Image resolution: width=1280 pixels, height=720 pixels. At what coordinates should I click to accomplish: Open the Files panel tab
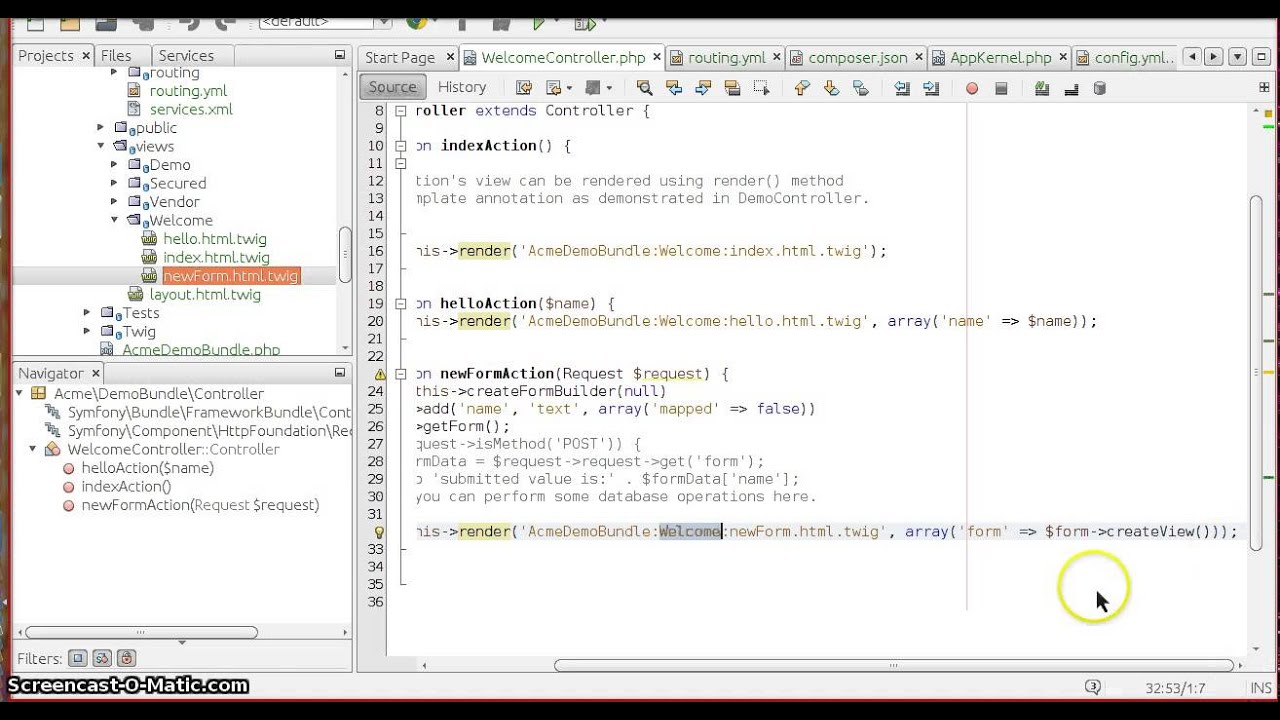[x=116, y=56]
